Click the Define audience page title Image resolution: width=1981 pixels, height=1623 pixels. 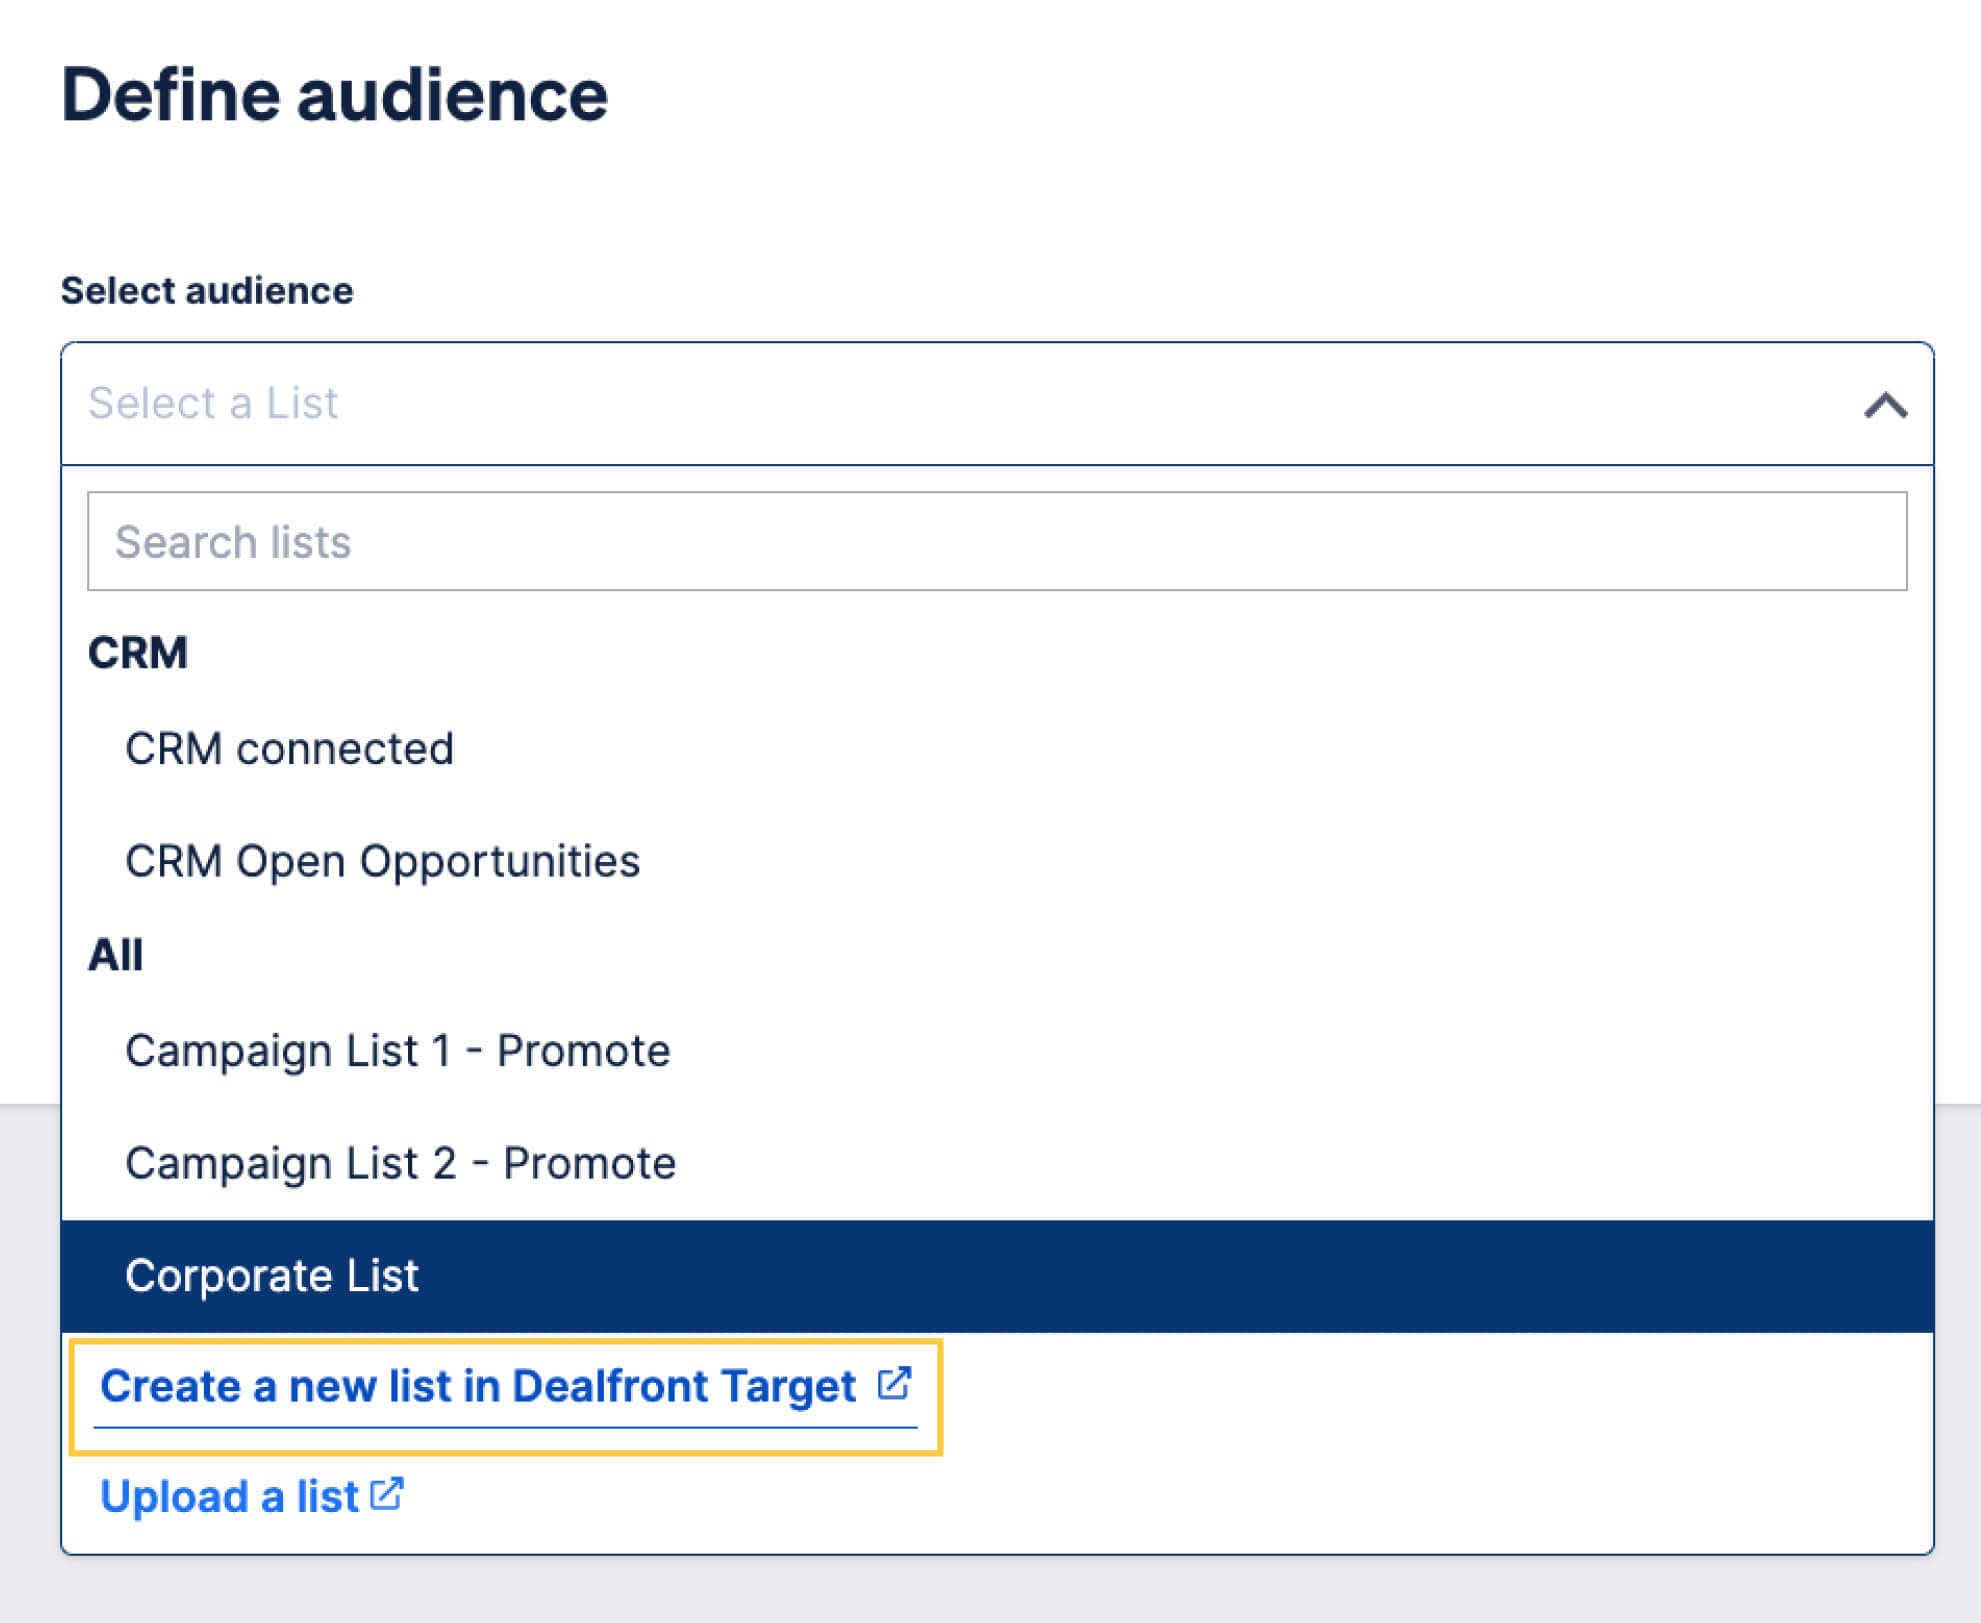tap(335, 93)
